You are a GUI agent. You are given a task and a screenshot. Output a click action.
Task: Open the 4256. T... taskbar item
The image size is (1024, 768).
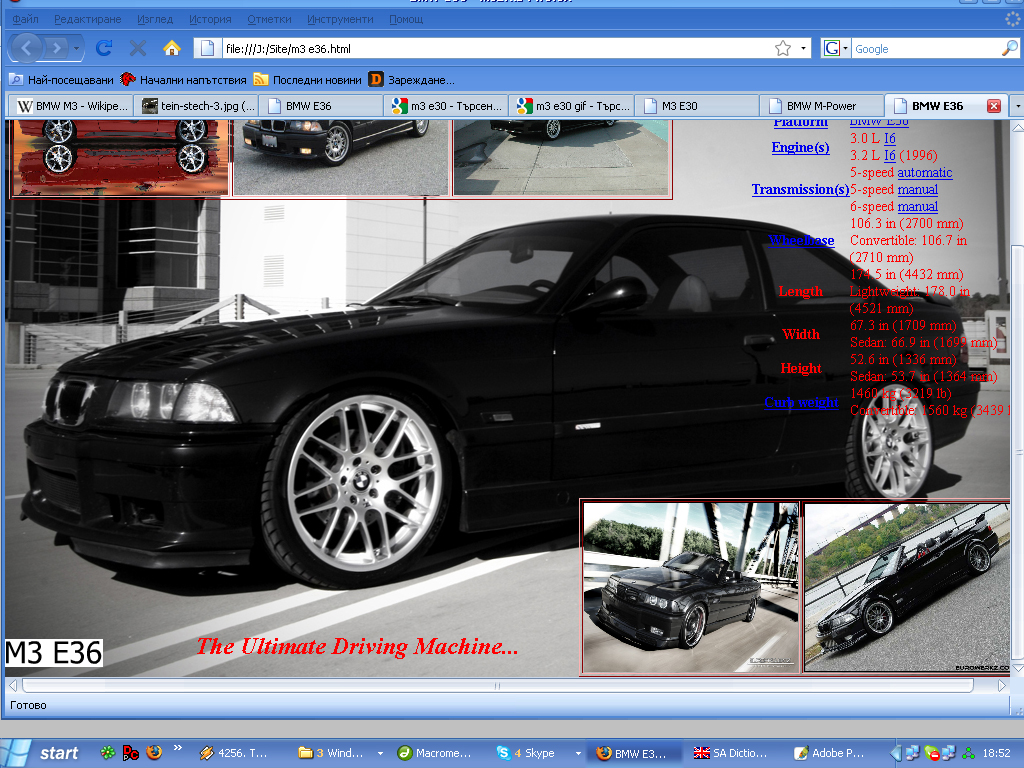coord(240,753)
